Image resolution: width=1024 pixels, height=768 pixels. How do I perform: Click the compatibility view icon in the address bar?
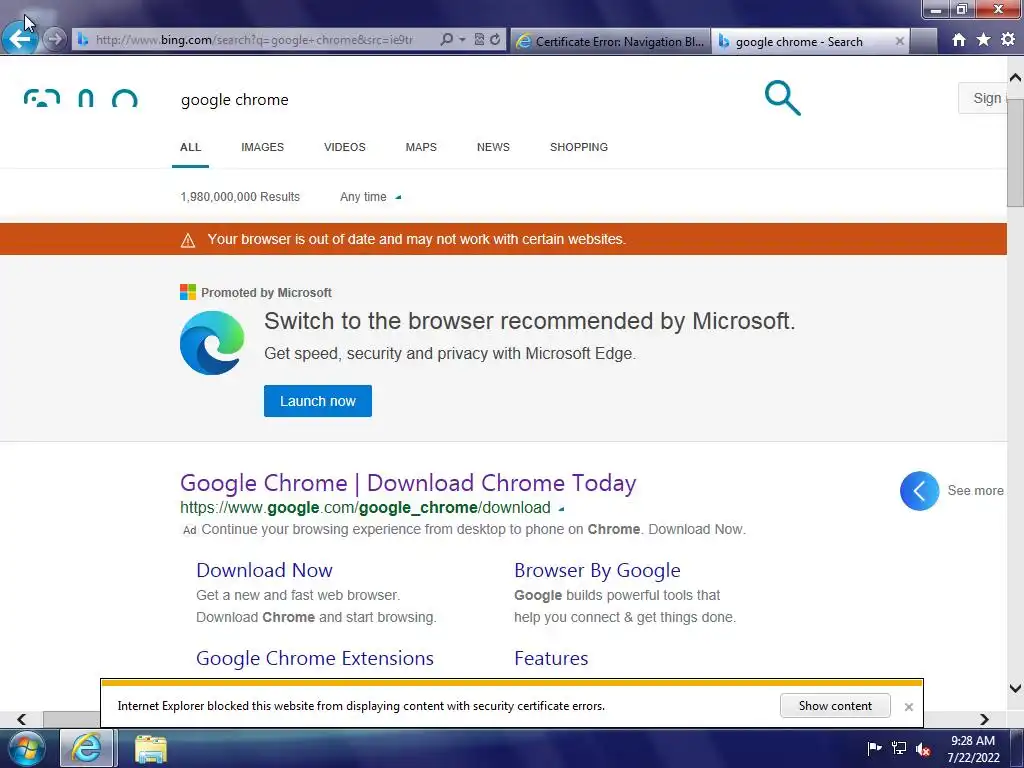[479, 39]
